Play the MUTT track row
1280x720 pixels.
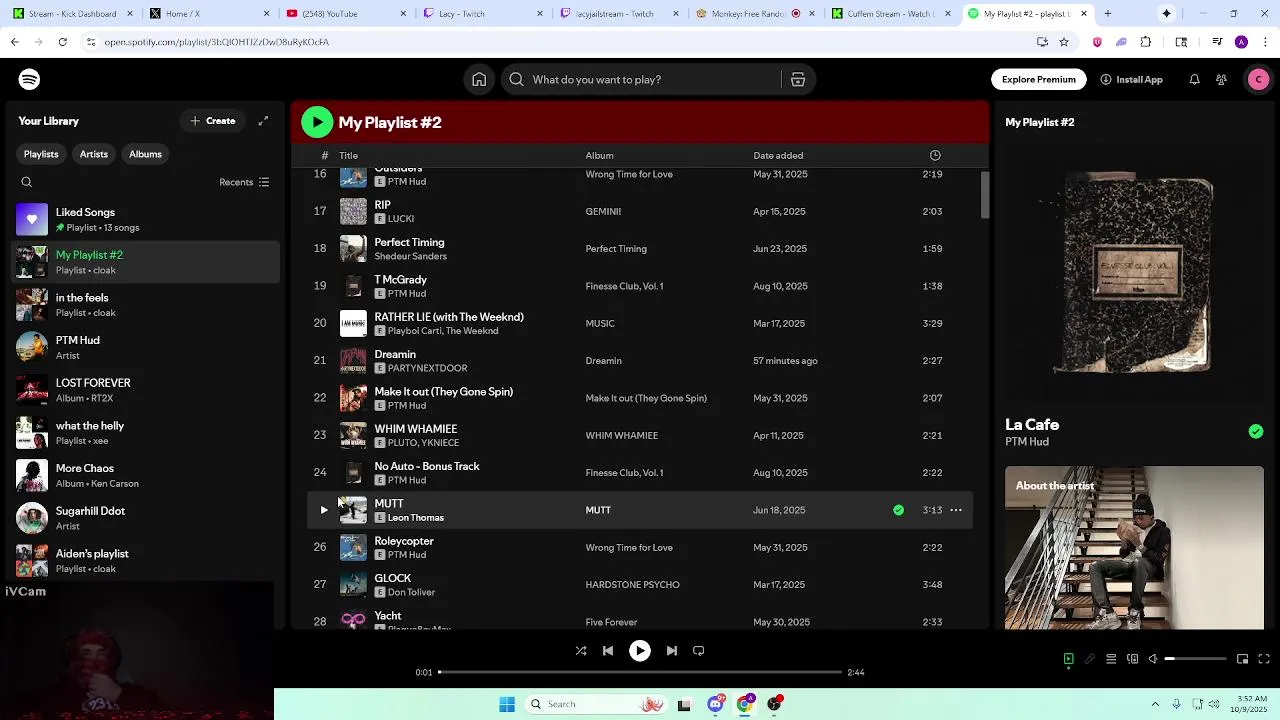point(324,510)
